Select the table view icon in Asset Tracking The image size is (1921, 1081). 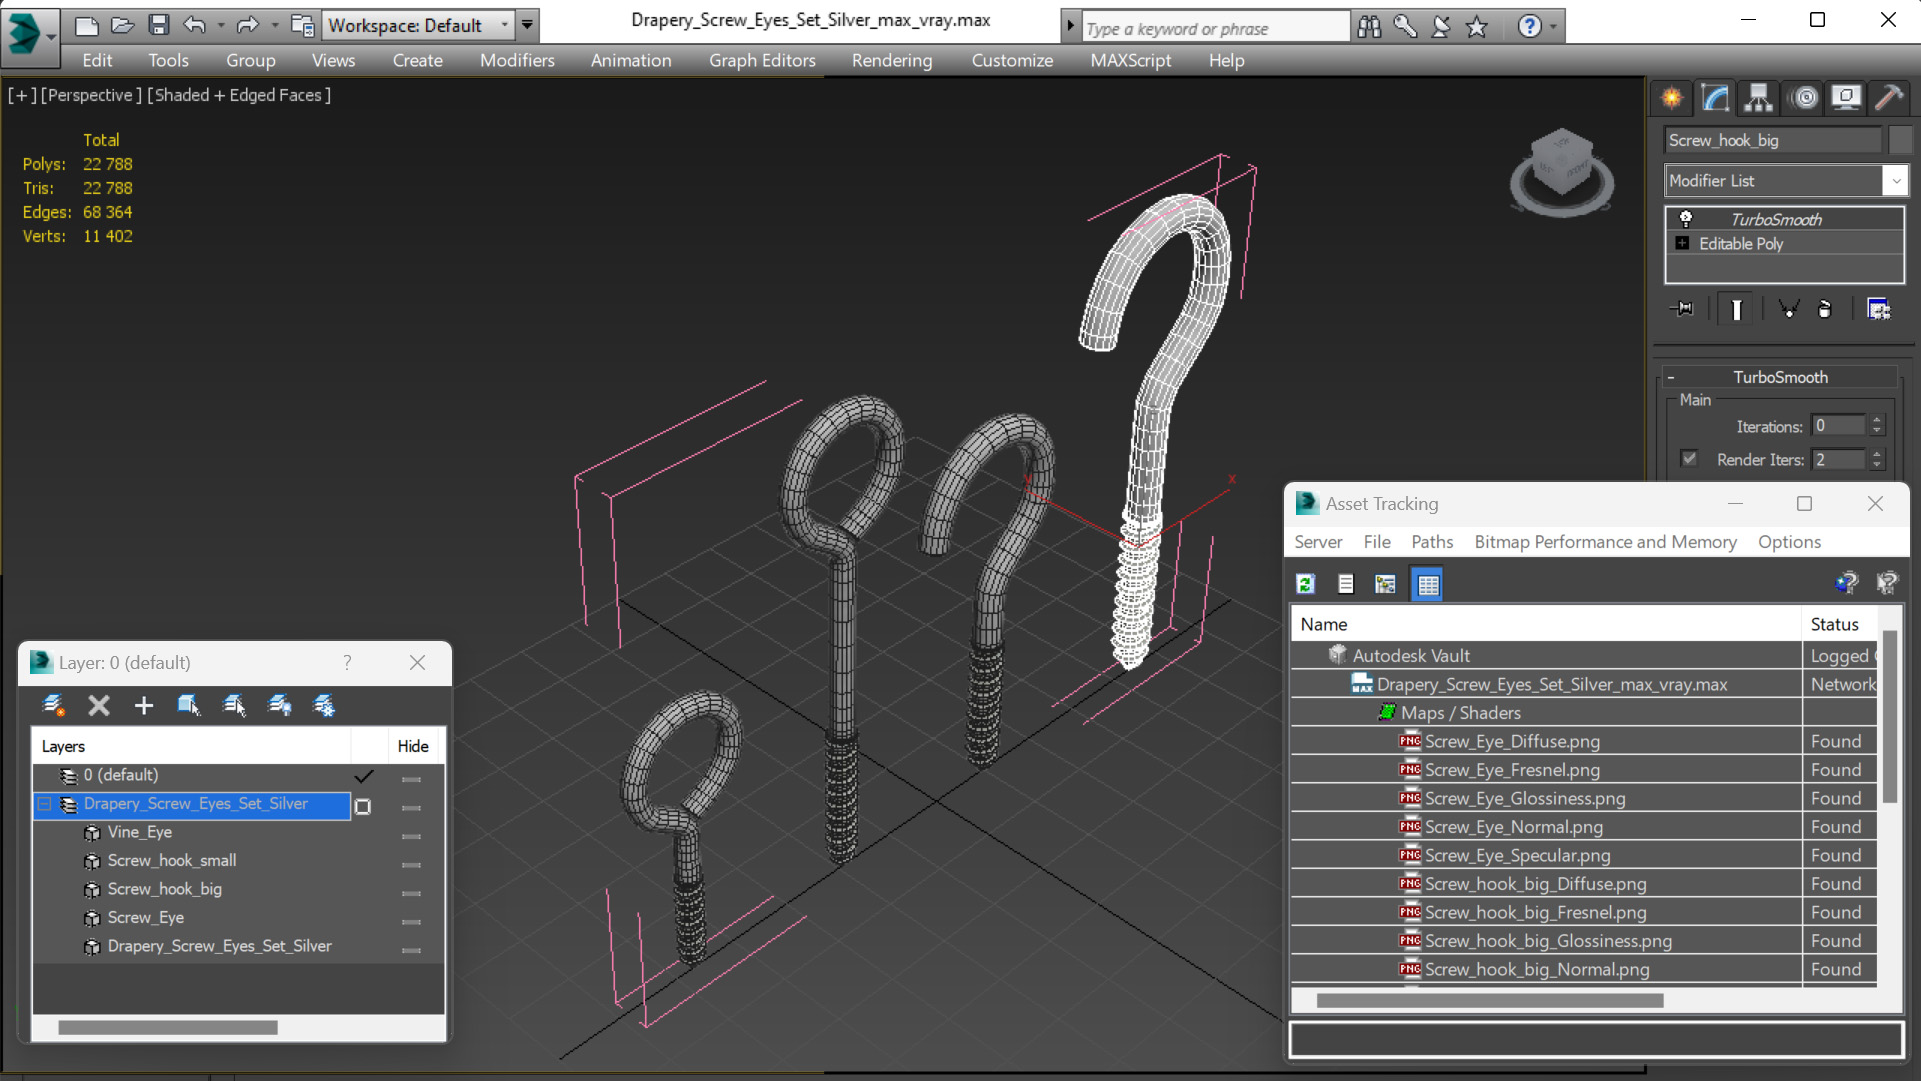coord(1427,584)
